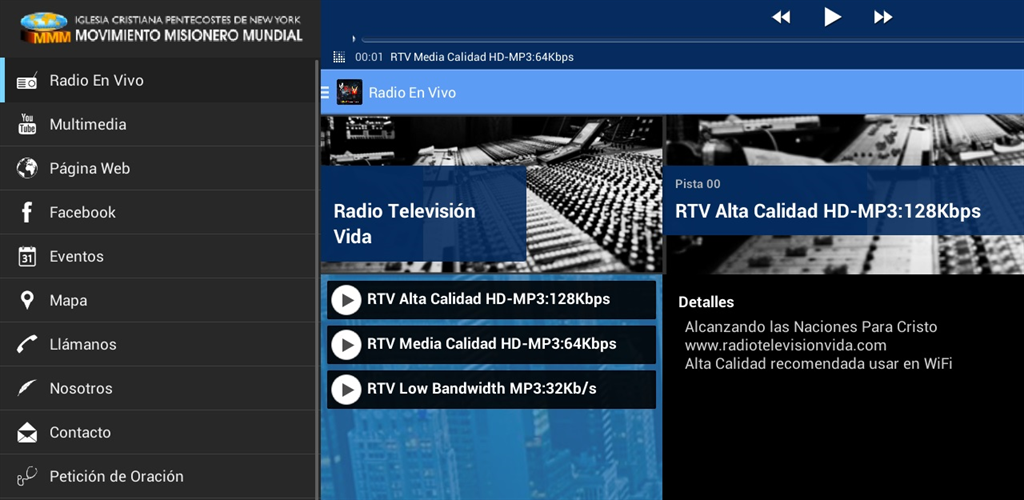Start playback with the top play button
1024x500 pixels.
[x=832, y=17]
